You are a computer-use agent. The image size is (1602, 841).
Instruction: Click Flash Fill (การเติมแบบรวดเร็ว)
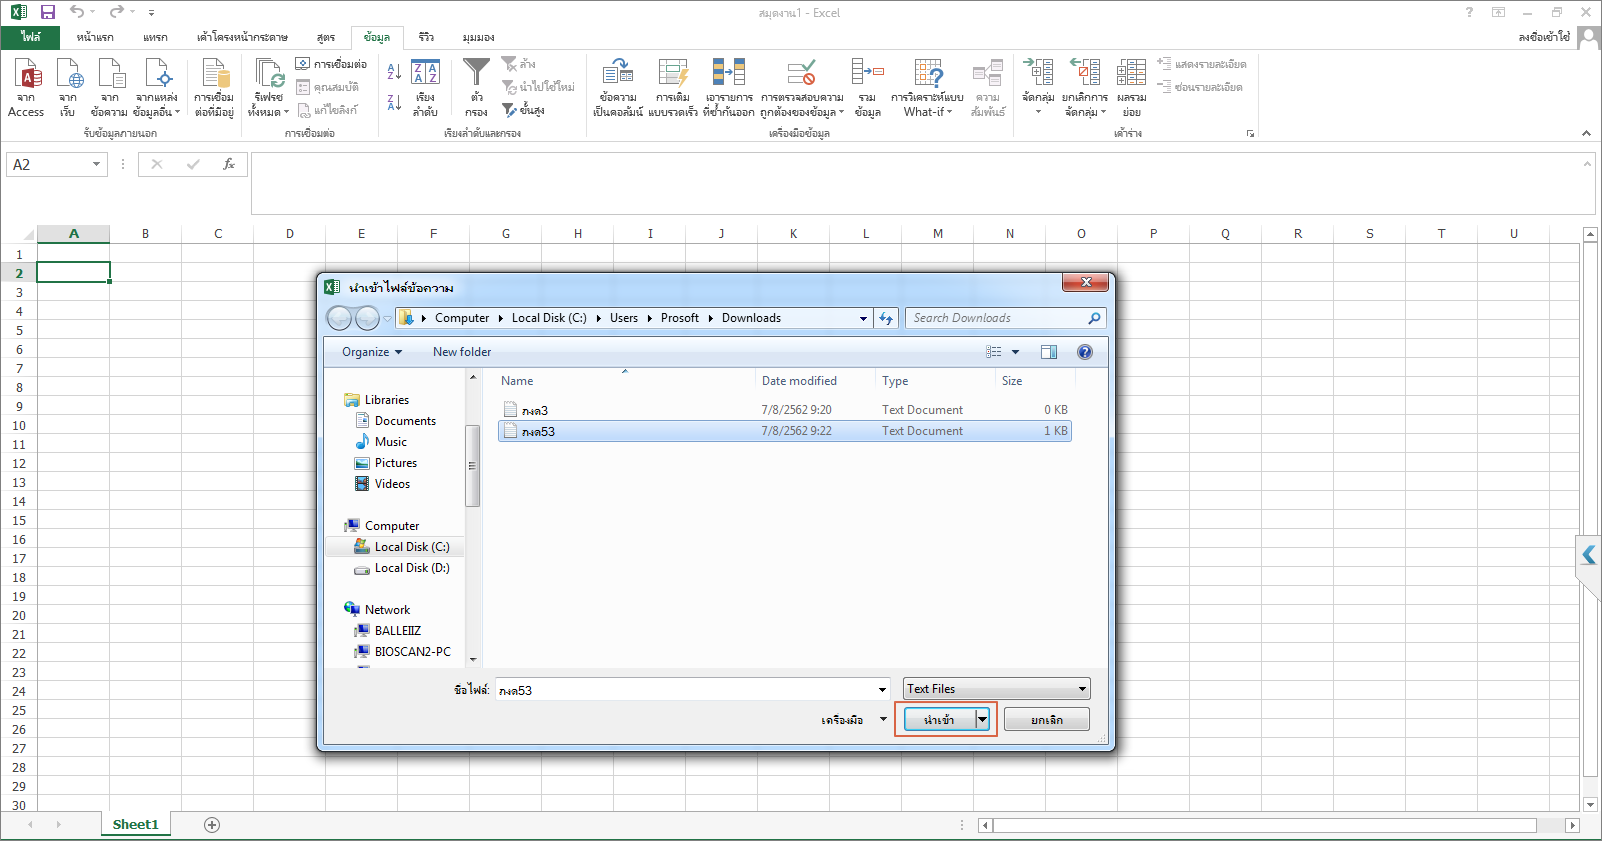(673, 87)
